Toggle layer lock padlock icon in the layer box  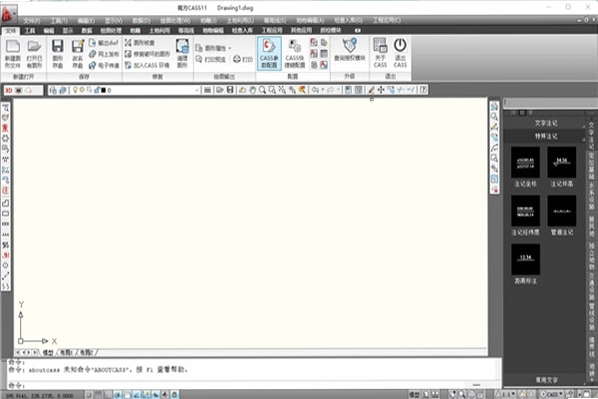coord(96,90)
